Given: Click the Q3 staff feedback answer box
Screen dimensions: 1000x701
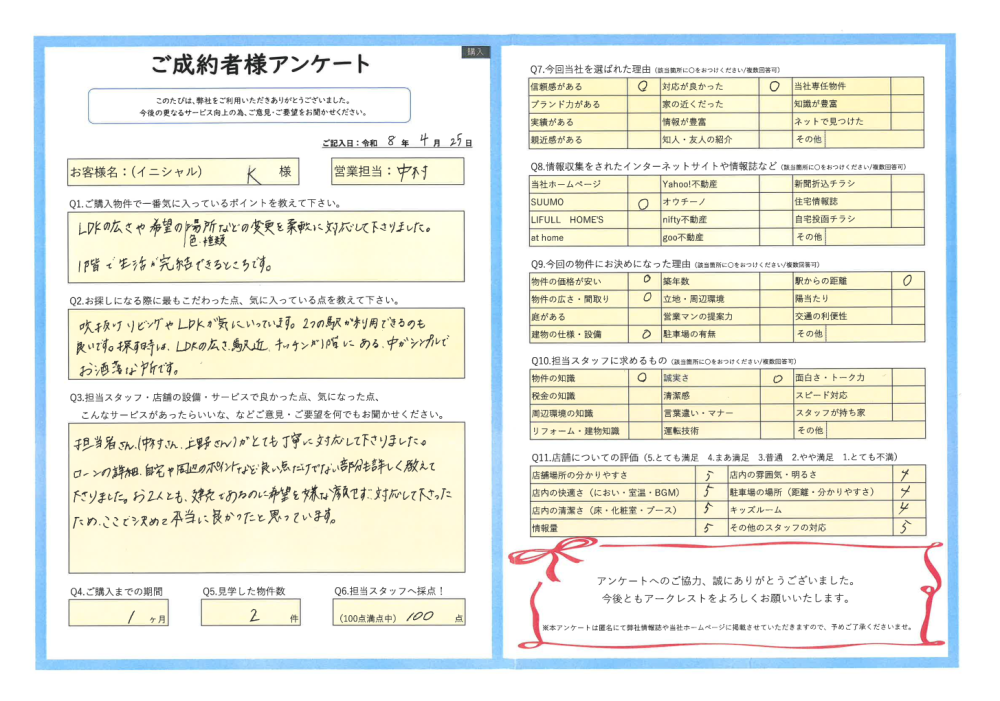Looking at the screenshot, I should [267, 494].
